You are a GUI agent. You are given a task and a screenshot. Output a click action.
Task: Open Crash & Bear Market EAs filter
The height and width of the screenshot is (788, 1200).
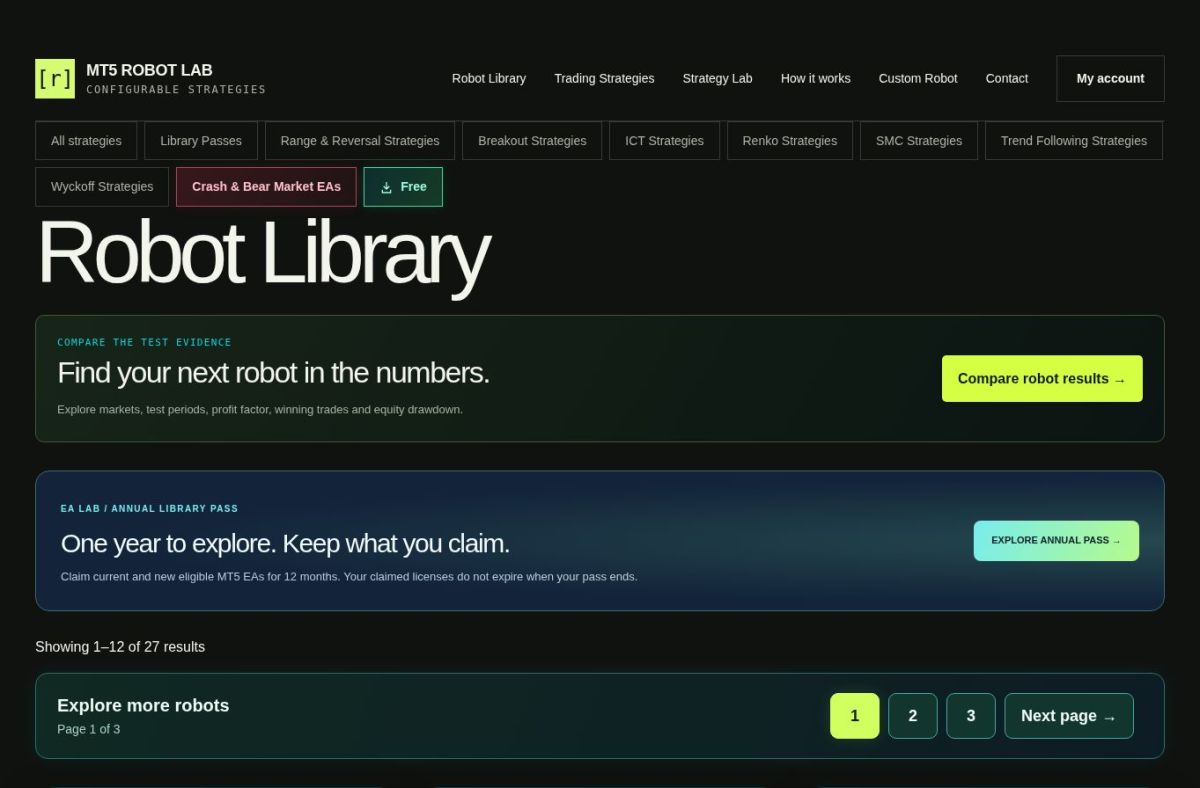click(266, 187)
